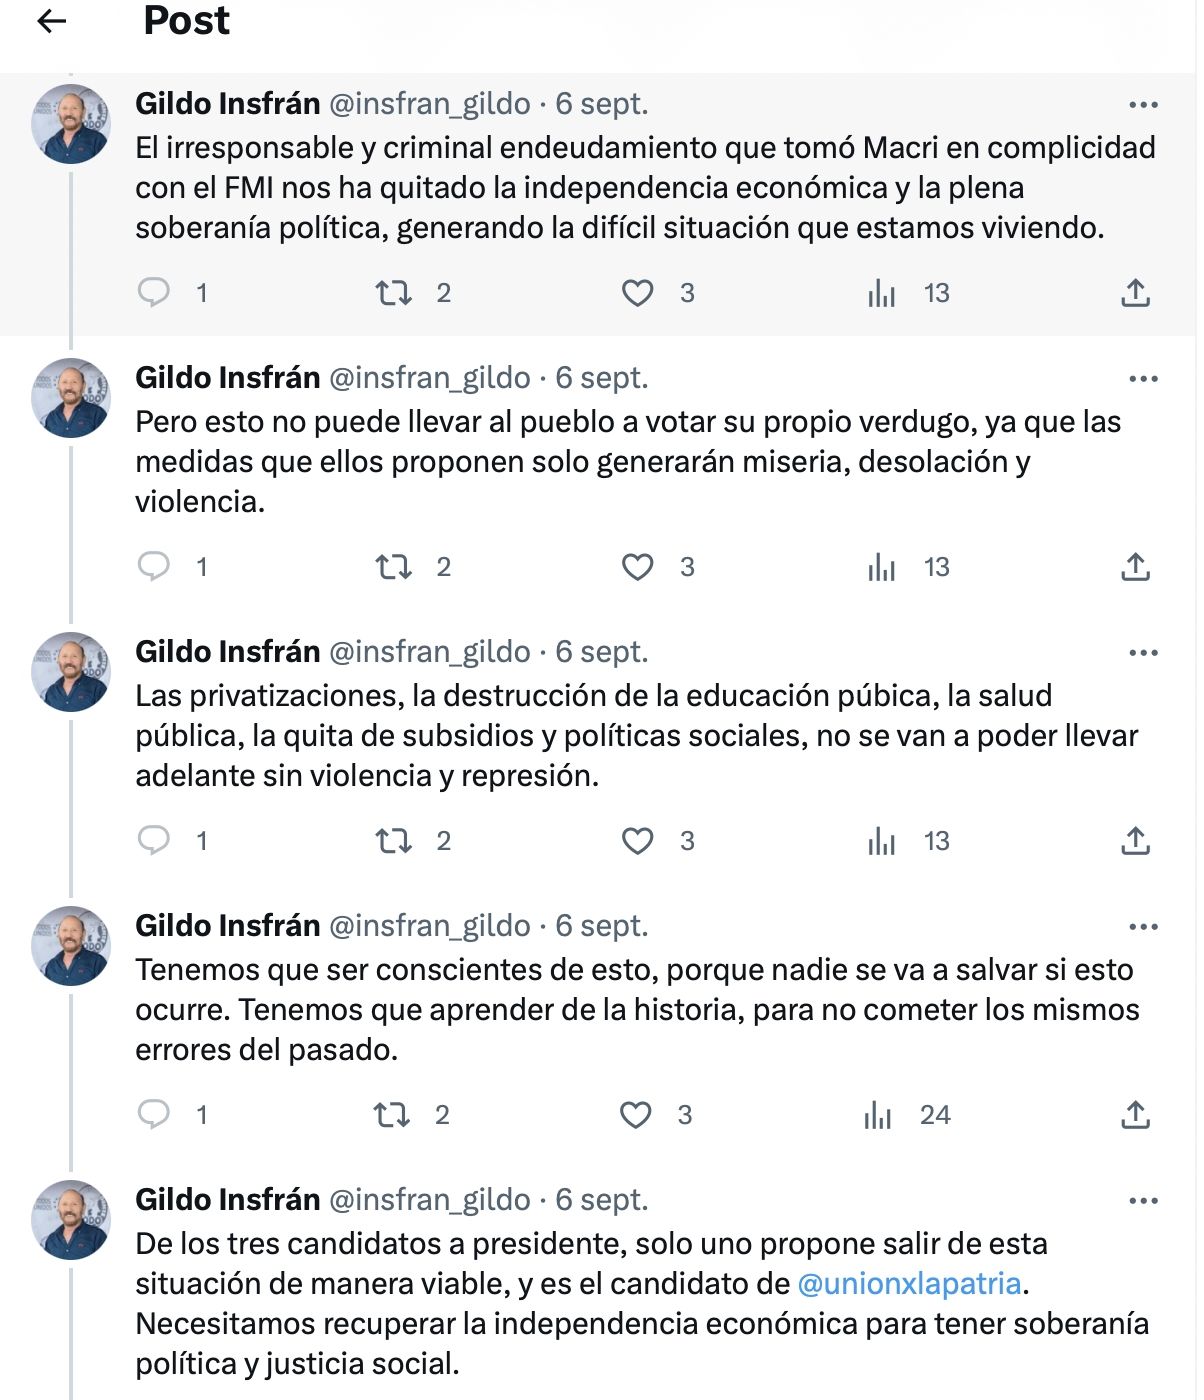Share the tweet about 'privatizaciones'
Image resolution: width=1204 pixels, height=1400 pixels.
pos(1135,840)
